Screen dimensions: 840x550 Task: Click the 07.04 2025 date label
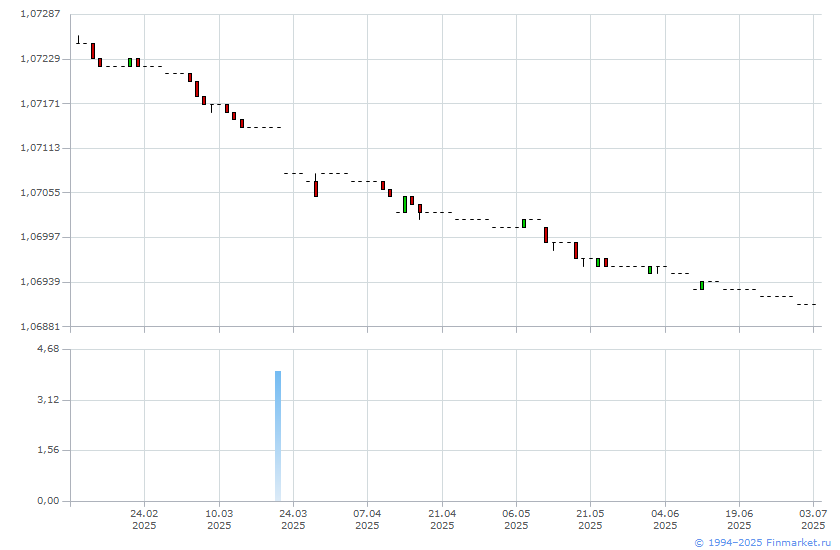(x=367, y=519)
